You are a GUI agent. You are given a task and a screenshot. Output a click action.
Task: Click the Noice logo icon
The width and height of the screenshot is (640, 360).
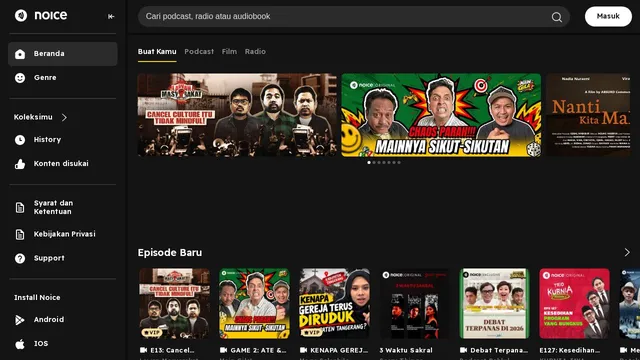[21, 16]
